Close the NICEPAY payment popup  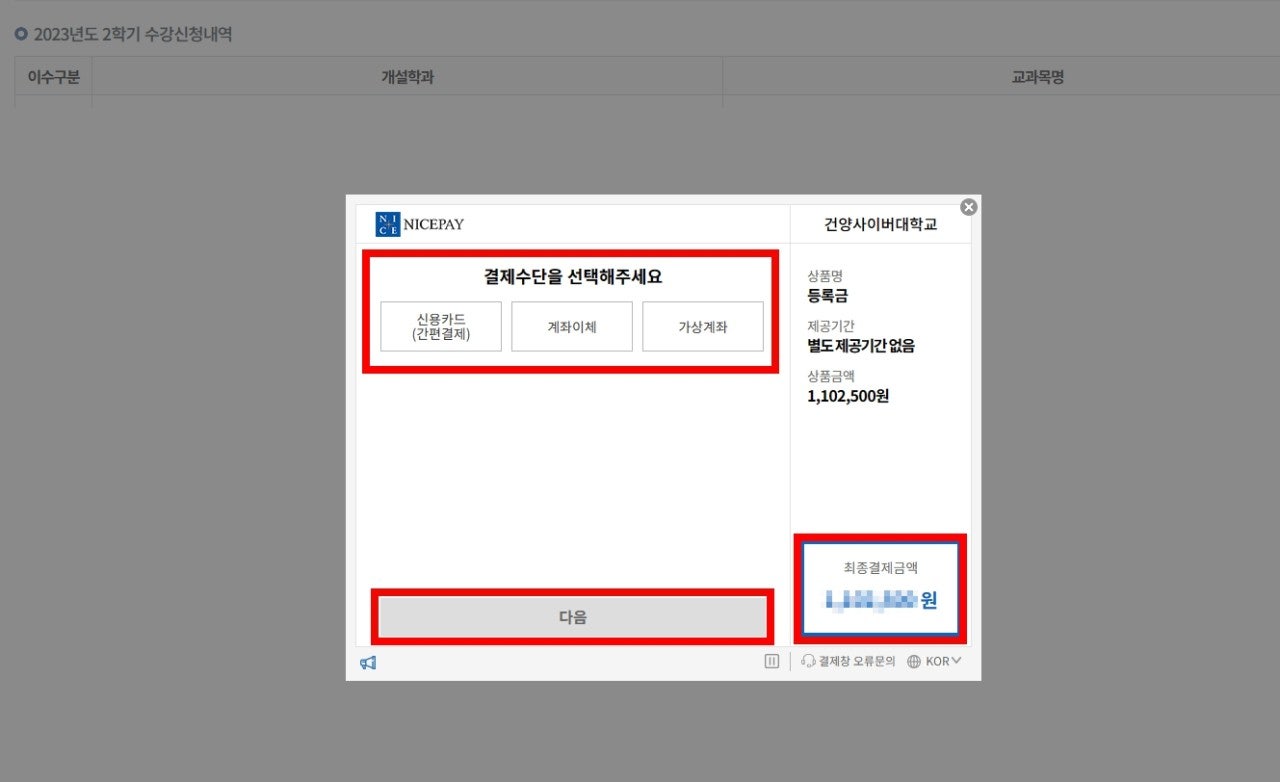click(x=968, y=207)
